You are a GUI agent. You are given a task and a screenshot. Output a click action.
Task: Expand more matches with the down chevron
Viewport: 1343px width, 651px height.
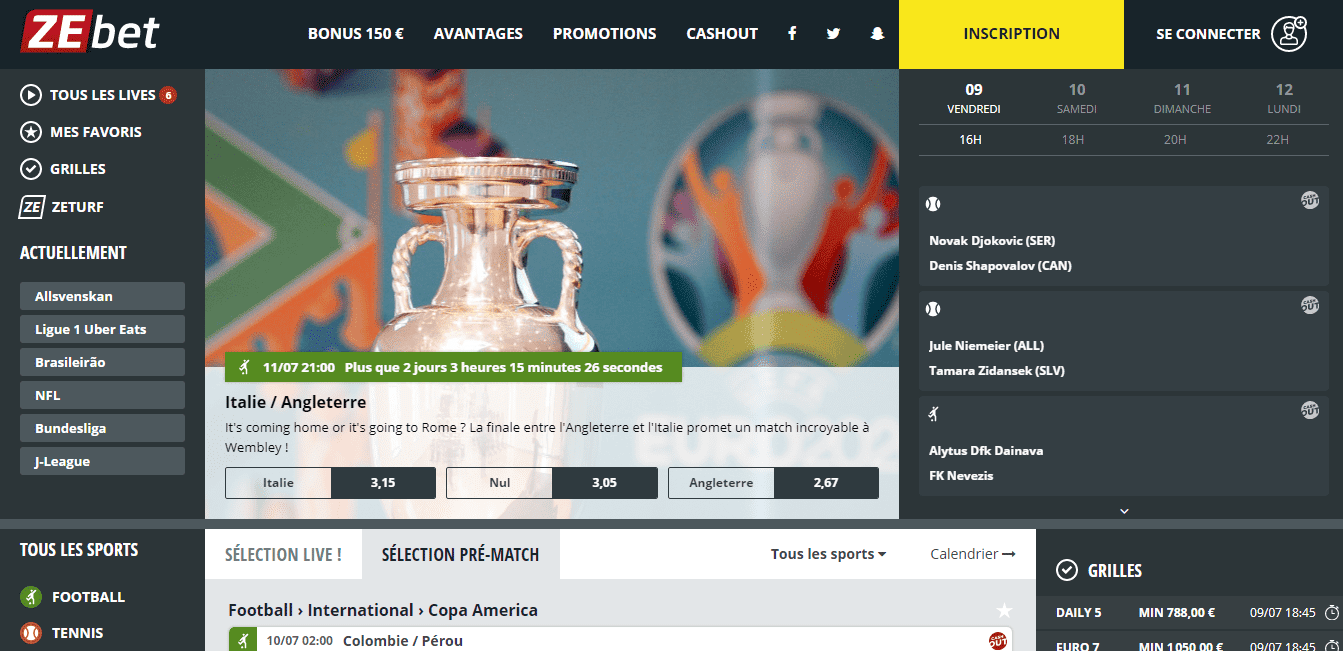(1124, 510)
